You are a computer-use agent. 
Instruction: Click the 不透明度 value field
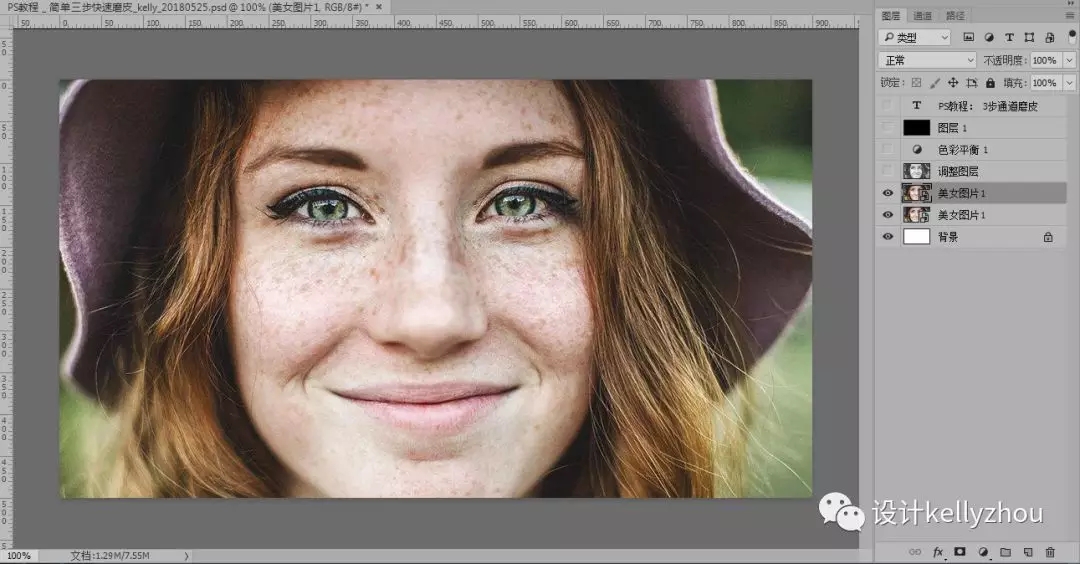point(1046,61)
